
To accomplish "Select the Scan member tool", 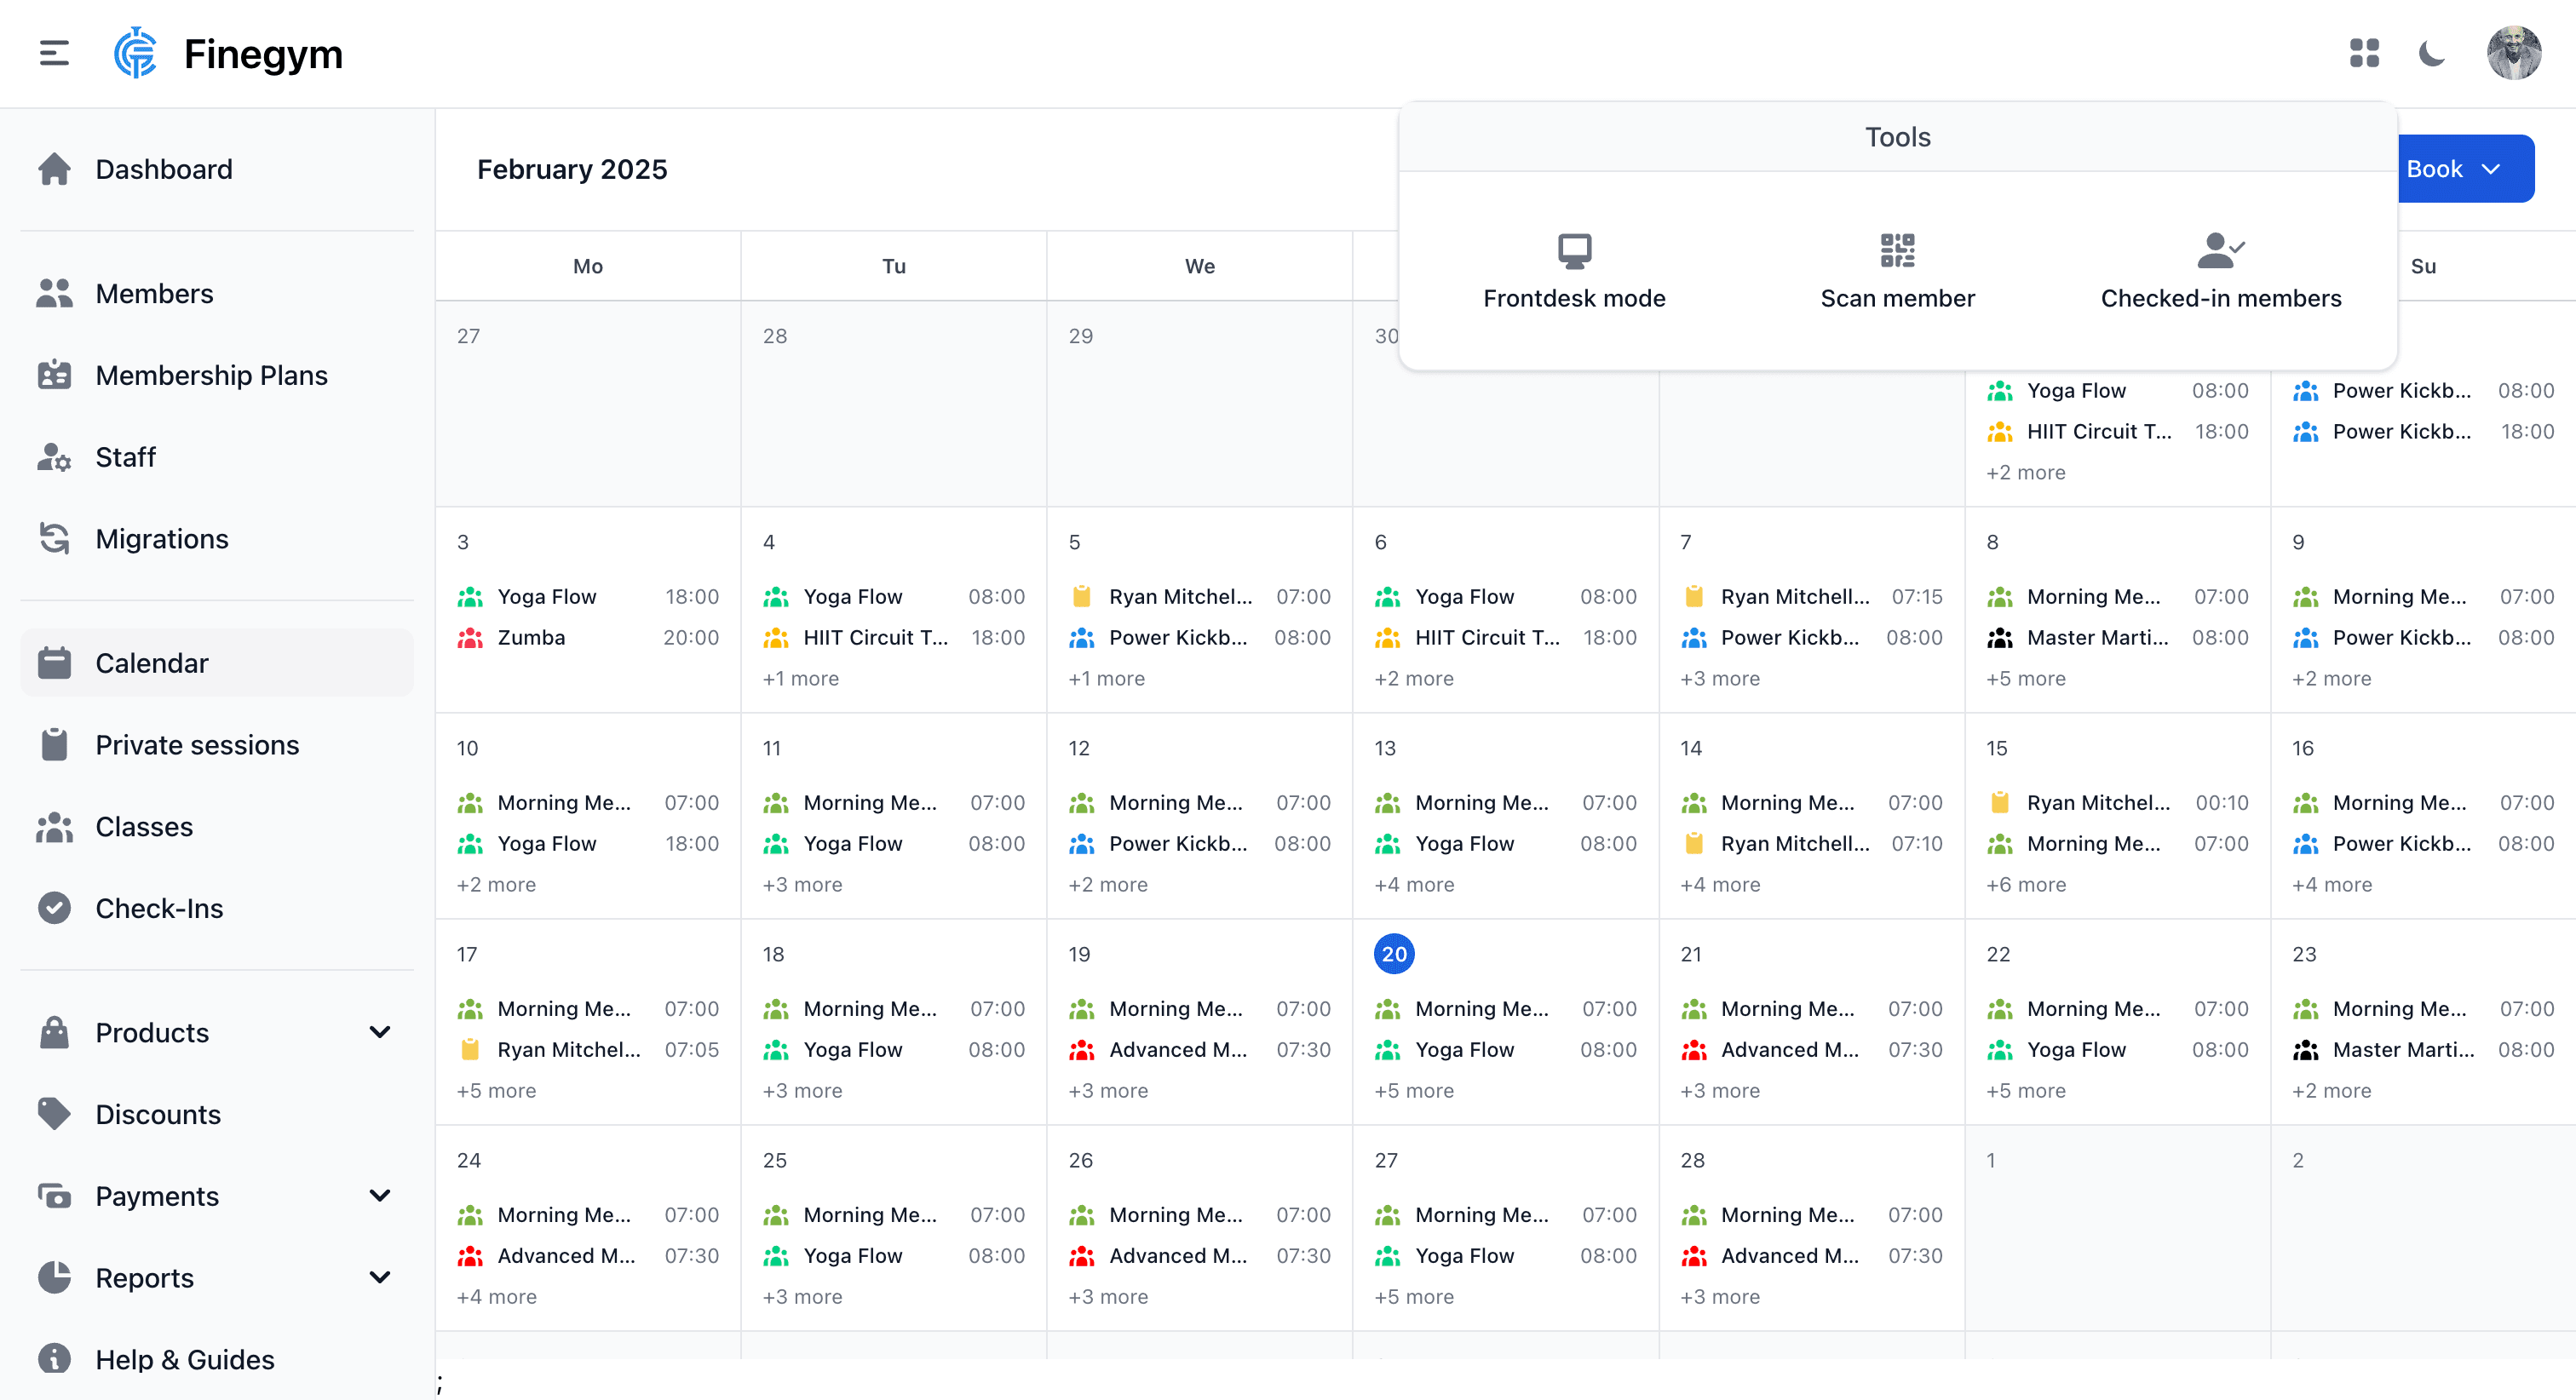I will 1896,270.
